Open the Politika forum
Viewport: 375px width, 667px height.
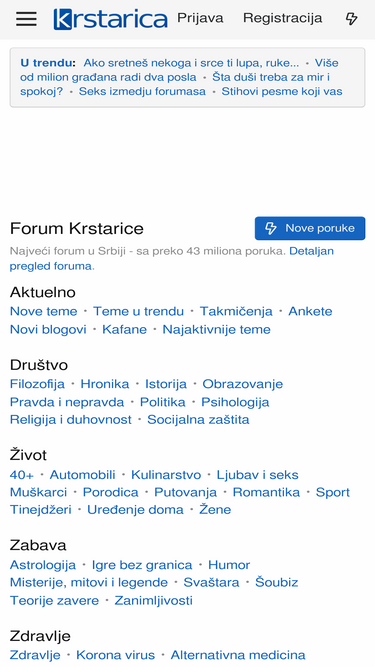[x=163, y=402]
